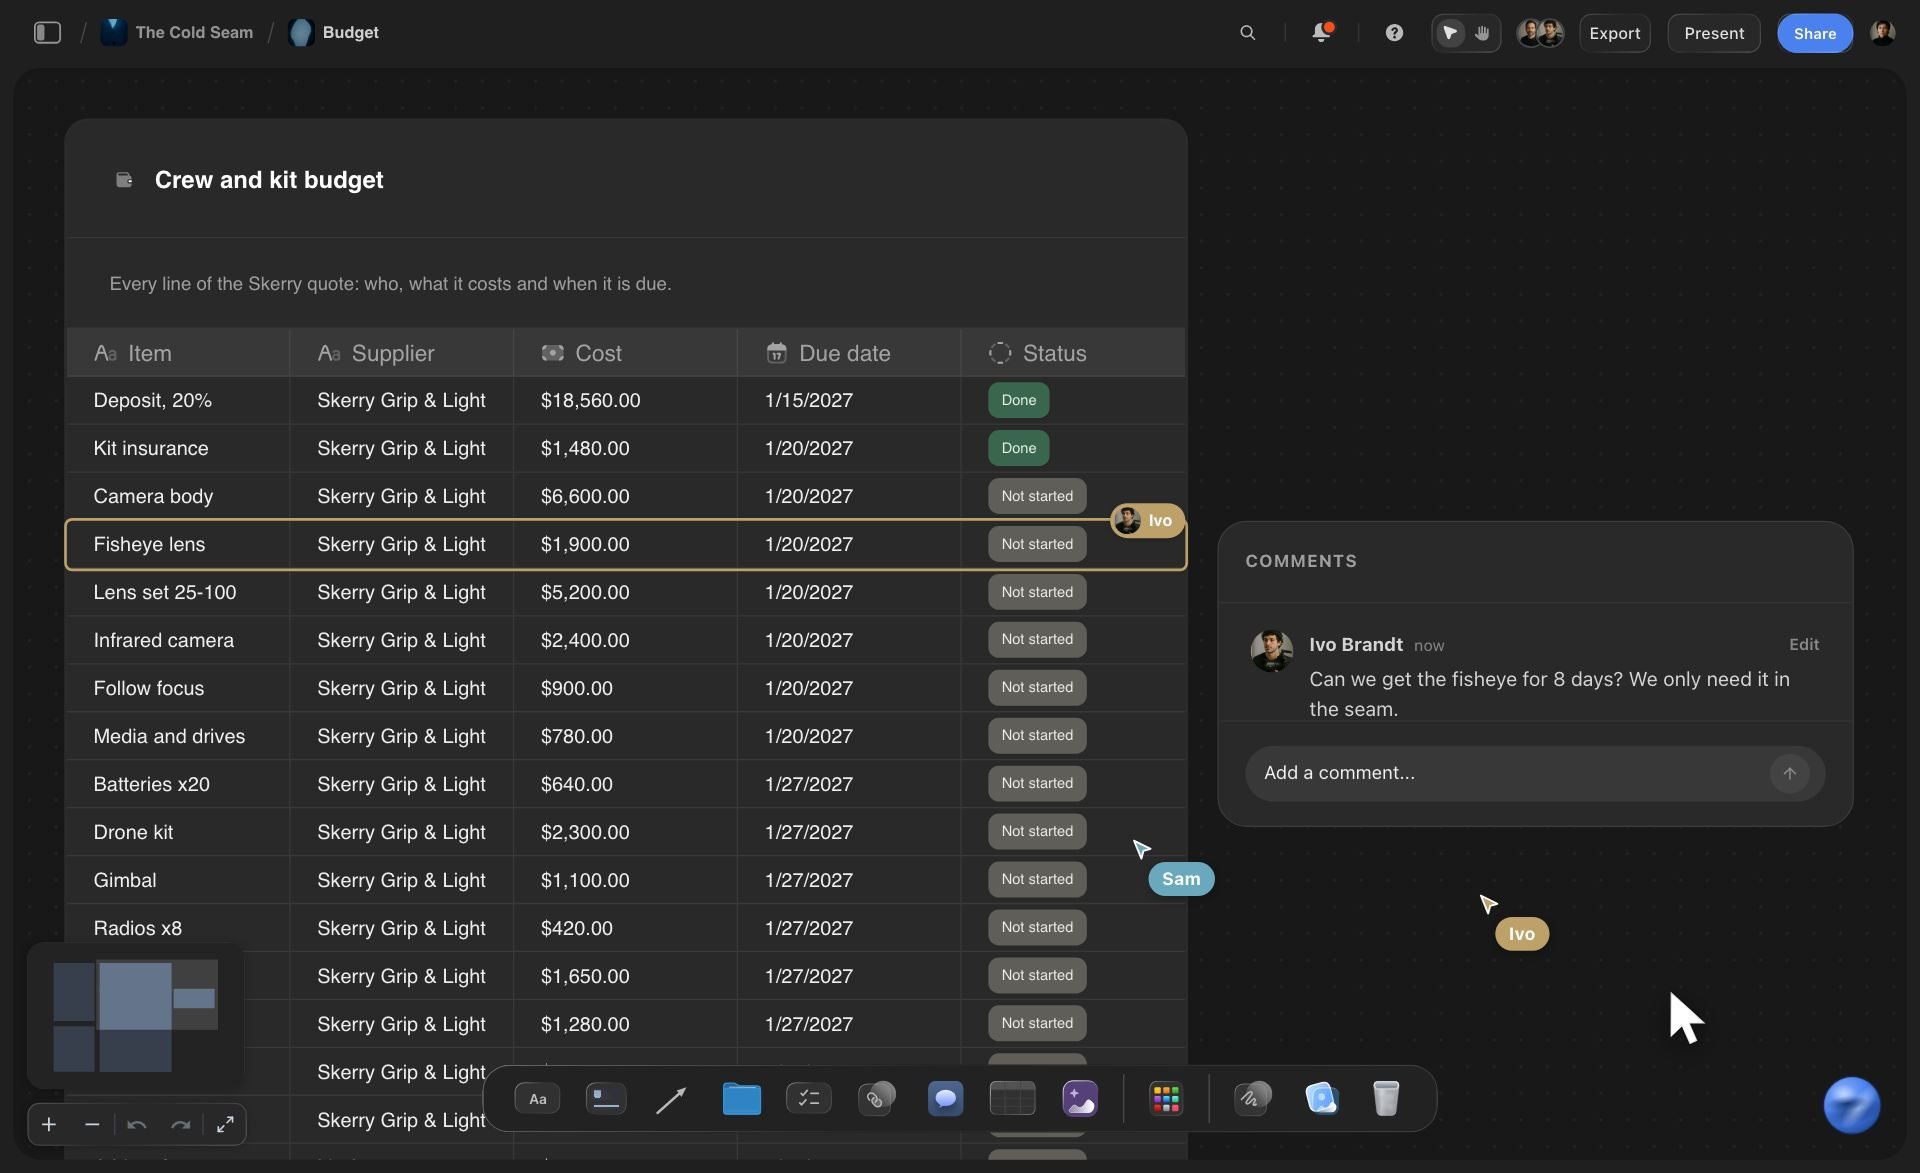Redo the last action

[x=181, y=1125]
